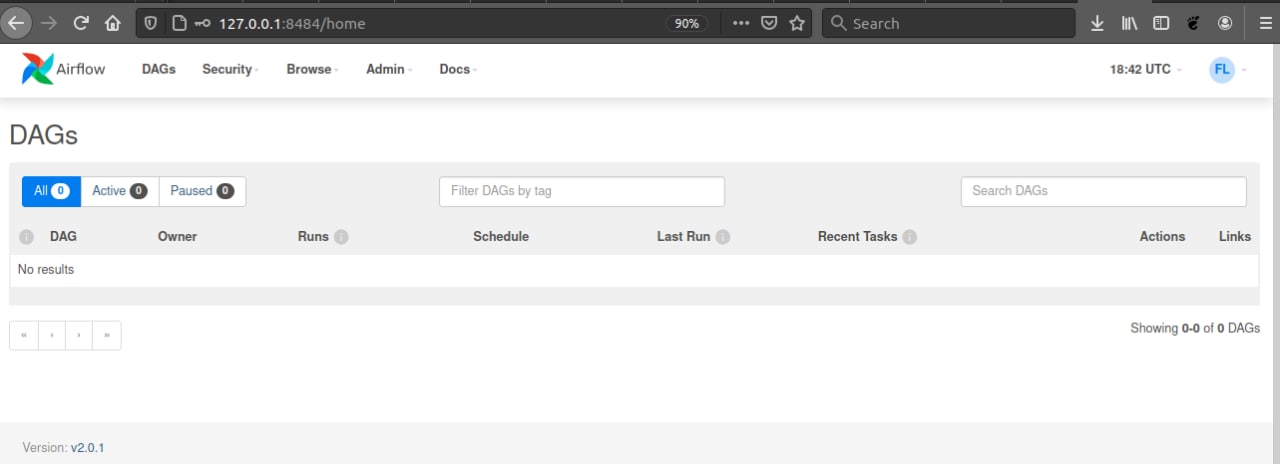This screenshot has height=464, width=1280.
Task: Click the Links column header
Action: (1235, 237)
